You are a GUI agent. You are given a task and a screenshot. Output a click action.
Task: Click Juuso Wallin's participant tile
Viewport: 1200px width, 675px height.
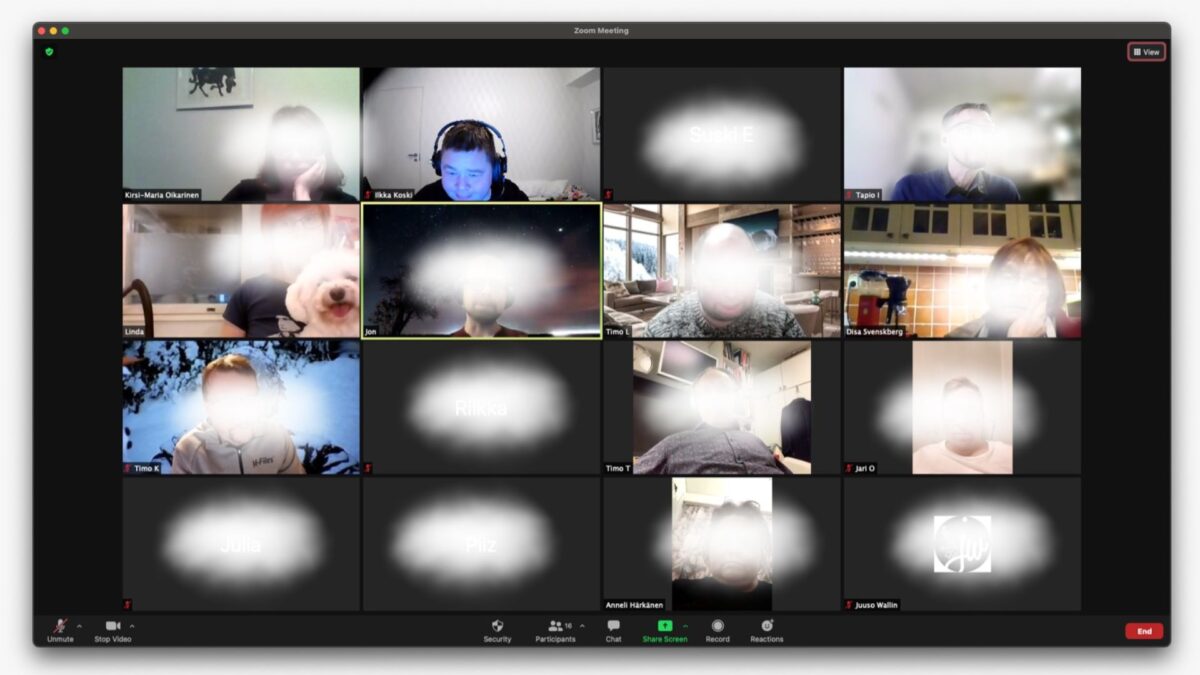coord(962,544)
